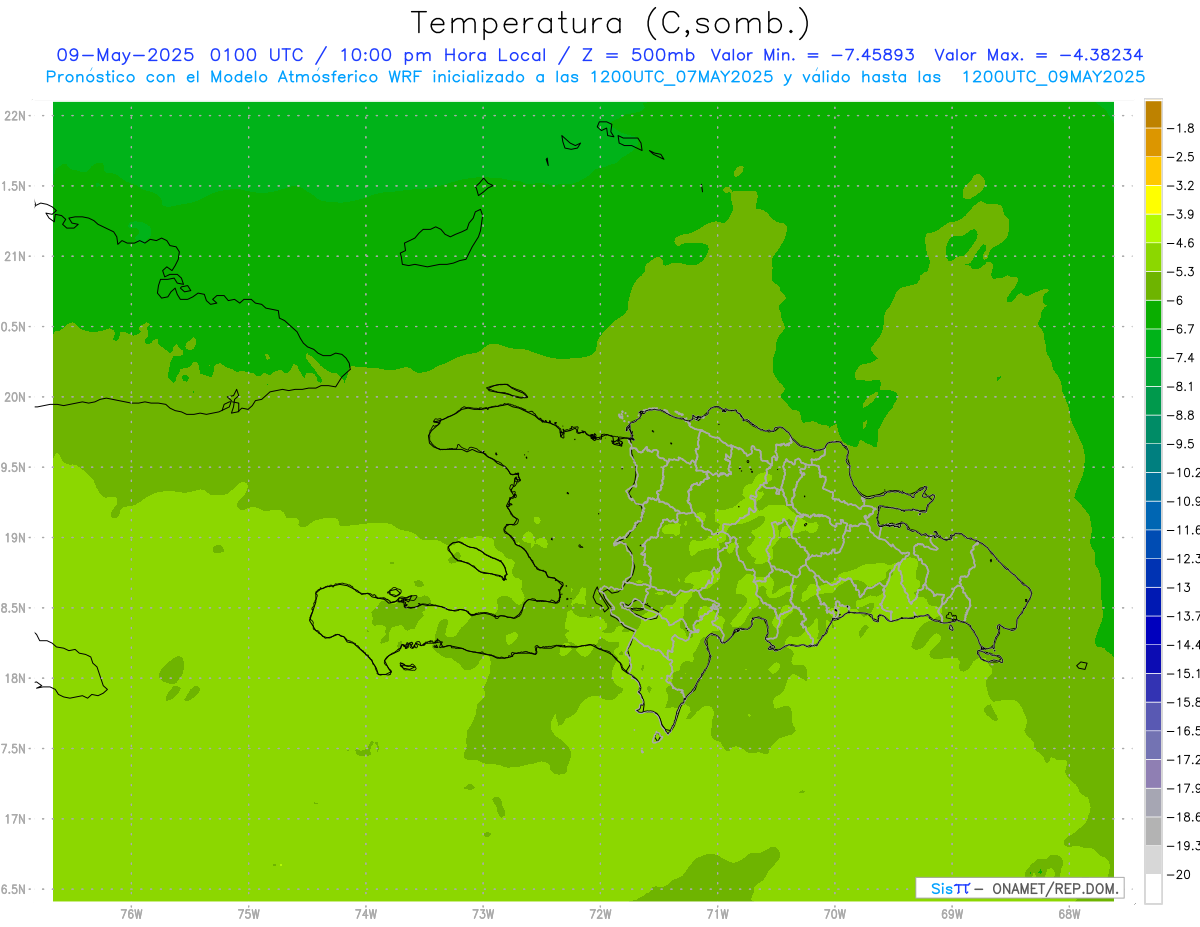Click the '0.5N' latitude axis label
Image resolution: width=1200 pixels, height=927 pixels.
[13, 327]
